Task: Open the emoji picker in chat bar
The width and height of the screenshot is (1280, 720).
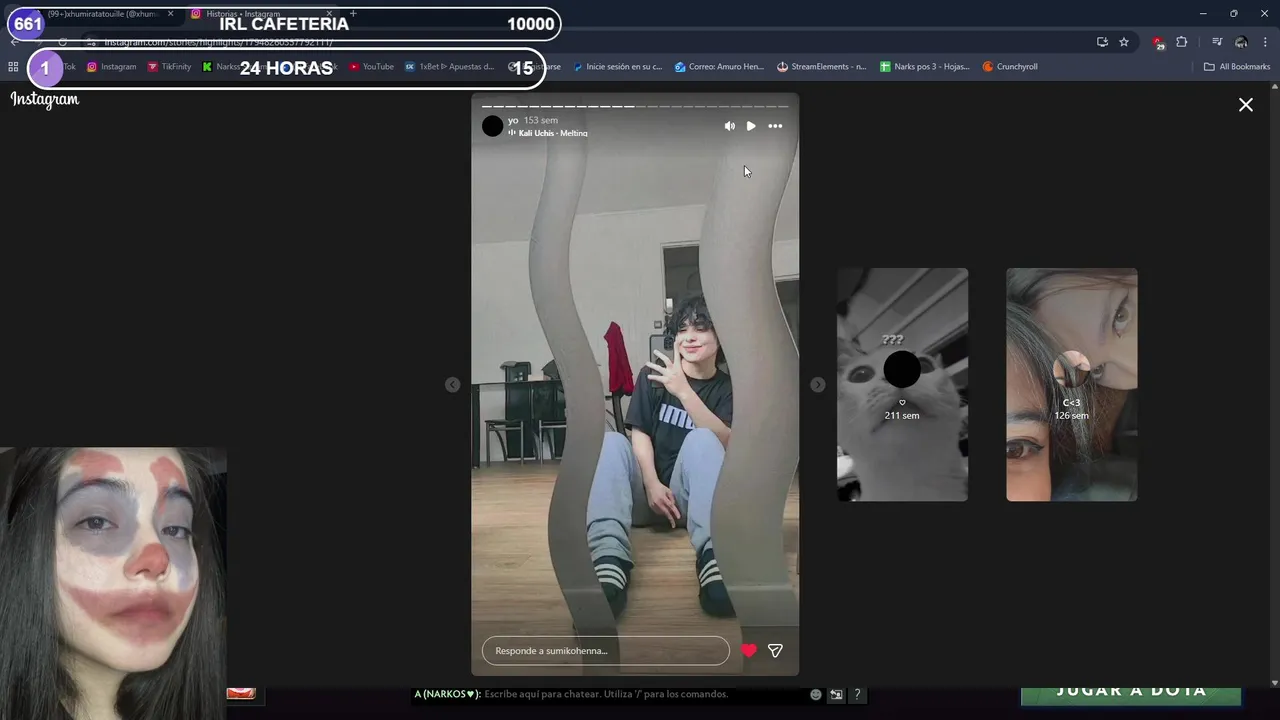Action: (x=816, y=694)
